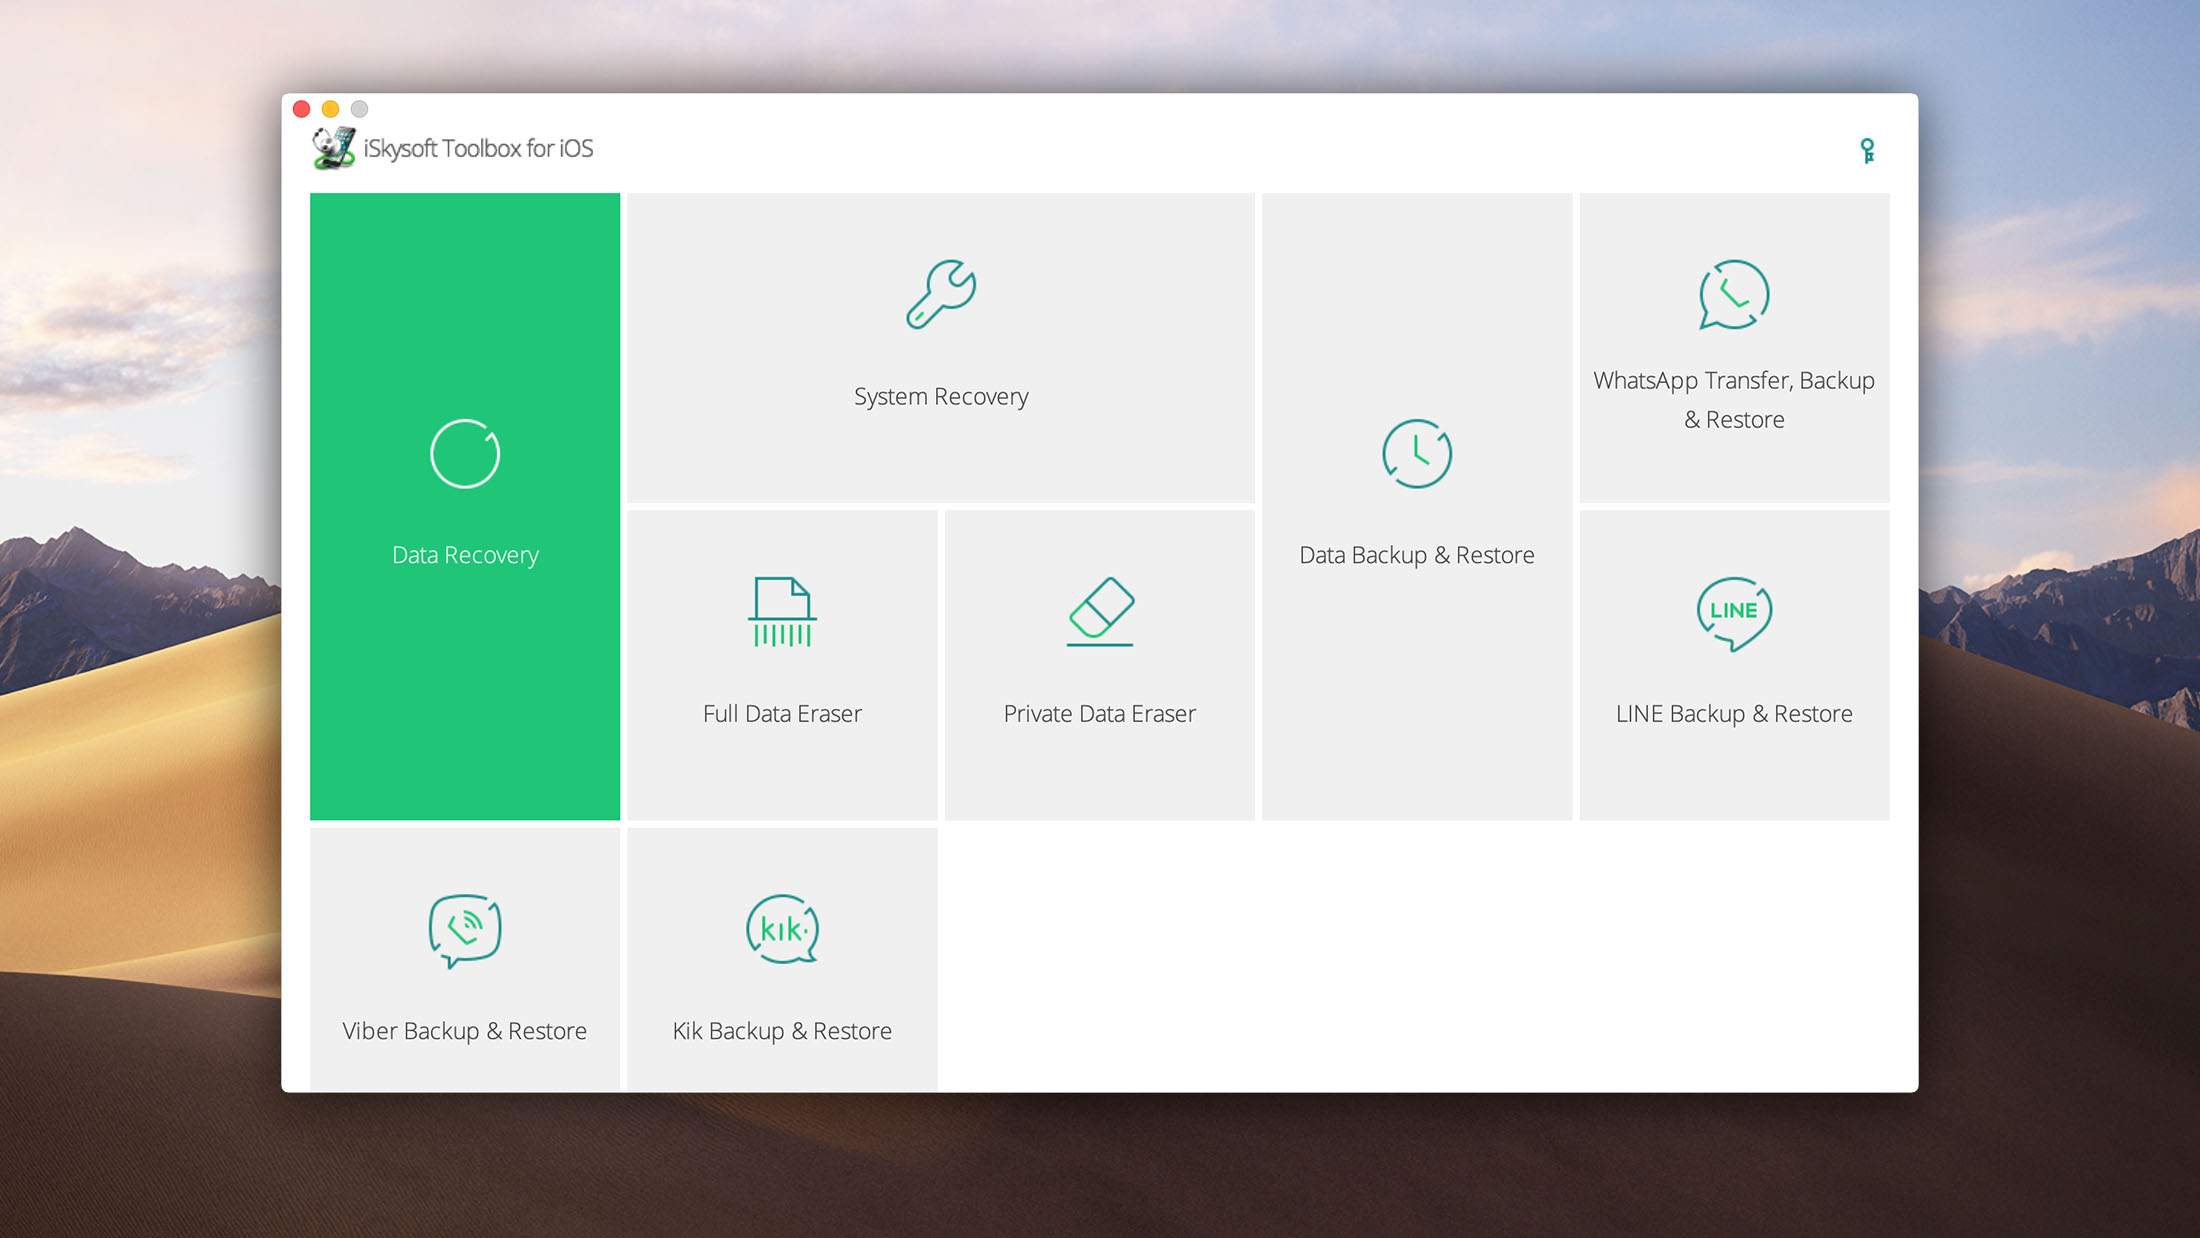This screenshot has width=2200, height=1238.
Task: Select the Kik Backup & Restore label
Action: 782,1031
